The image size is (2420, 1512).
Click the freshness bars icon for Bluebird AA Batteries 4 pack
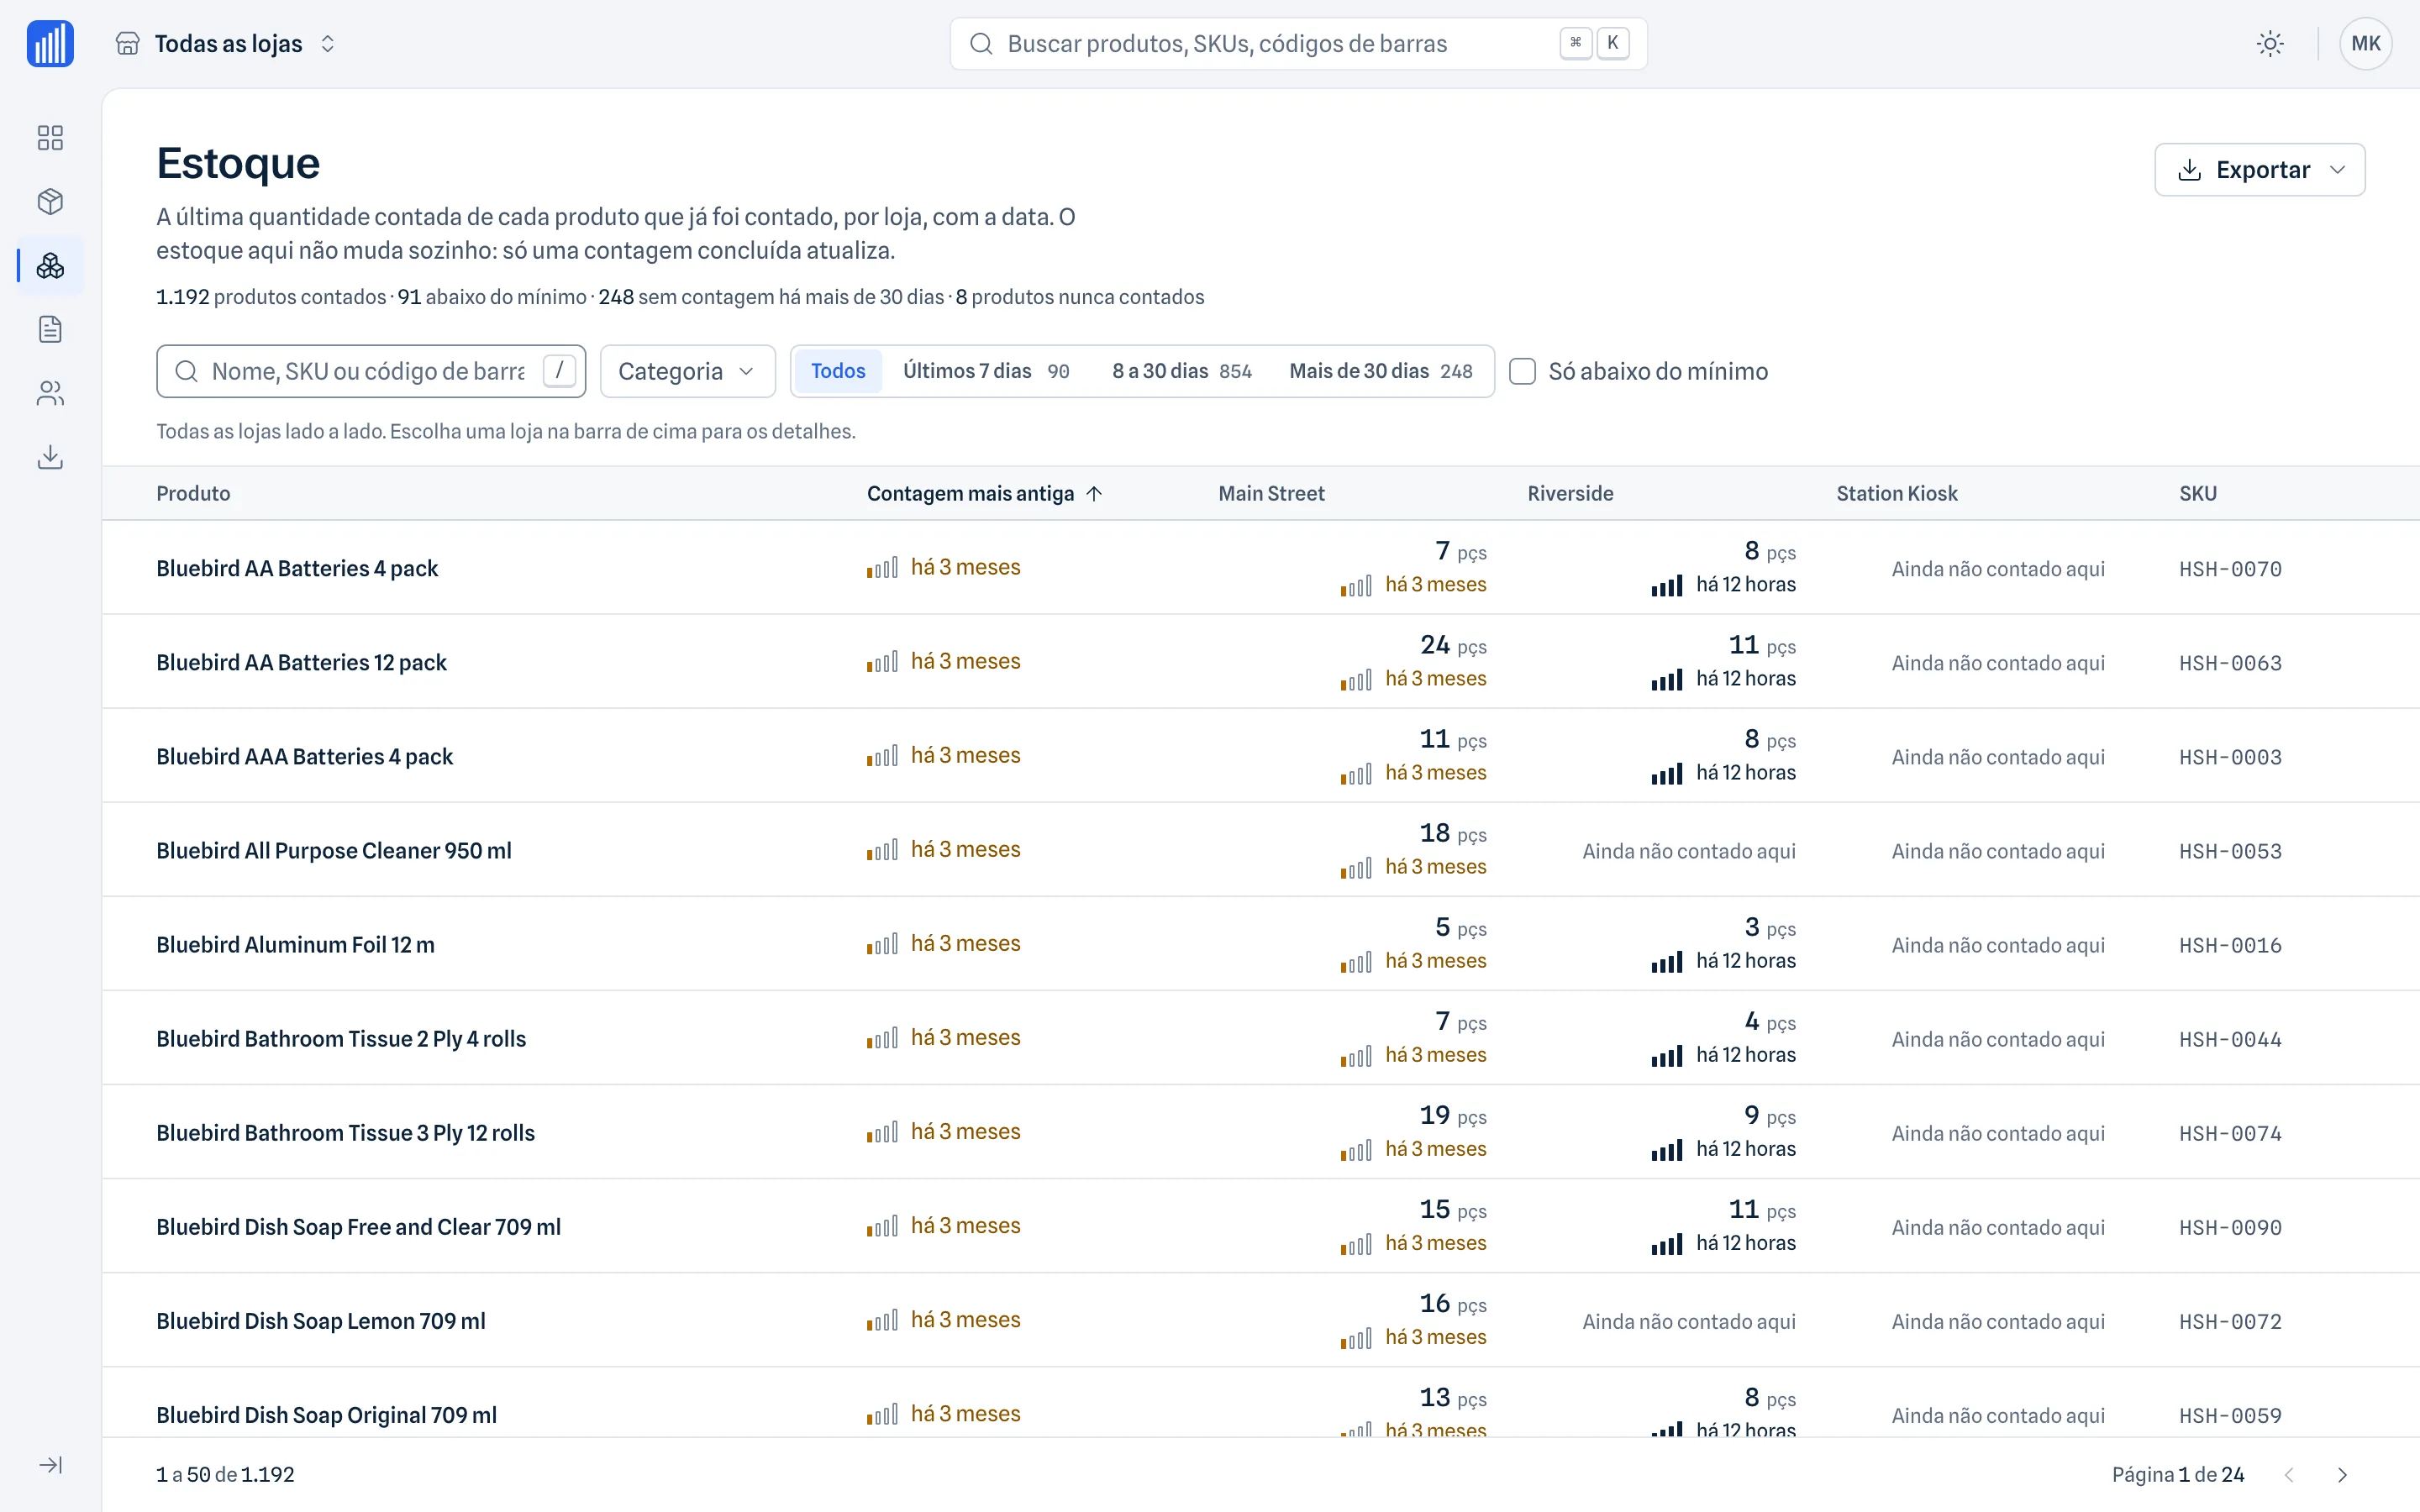(x=882, y=568)
